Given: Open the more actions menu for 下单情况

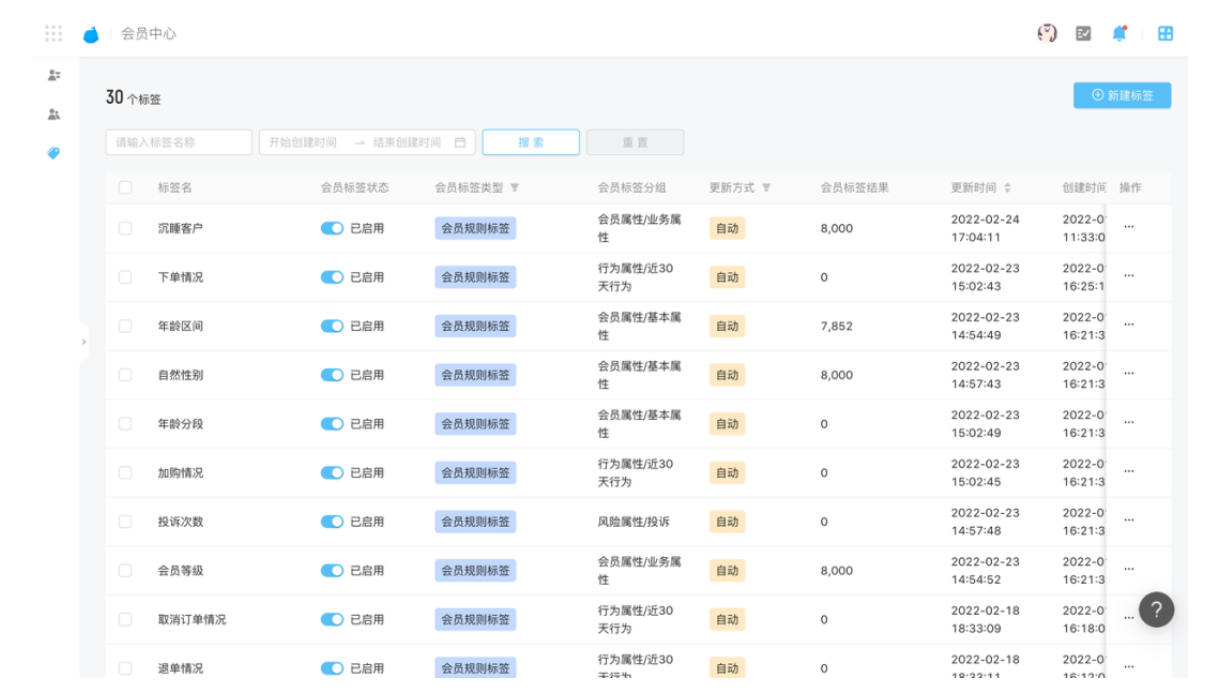Looking at the screenshot, I should tap(1129, 276).
